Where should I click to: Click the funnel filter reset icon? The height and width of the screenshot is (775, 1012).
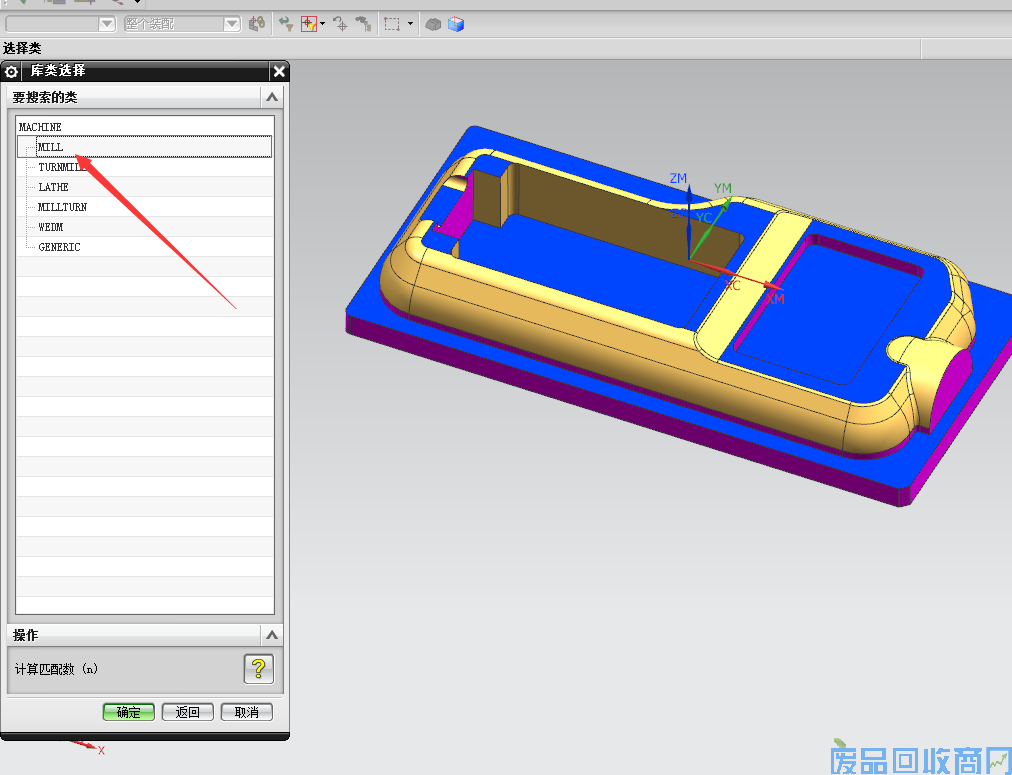pyautogui.click(x=286, y=24)
